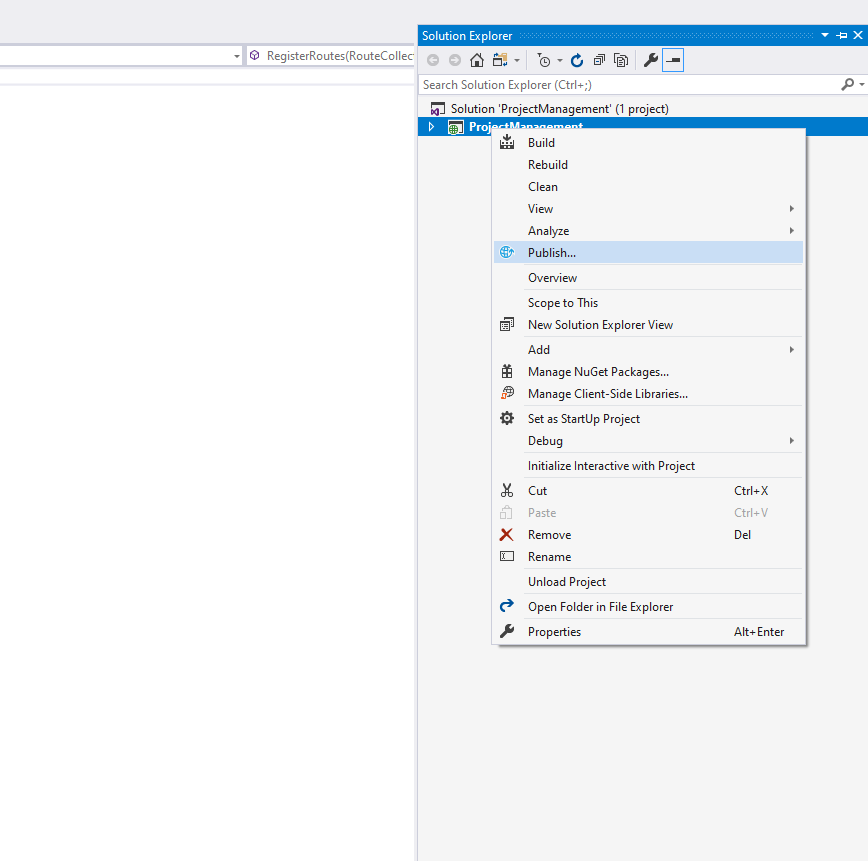This screenshot has width=868, height=861.
Task: Open the RegisterRoutes member dropdown
Action: 330,56
